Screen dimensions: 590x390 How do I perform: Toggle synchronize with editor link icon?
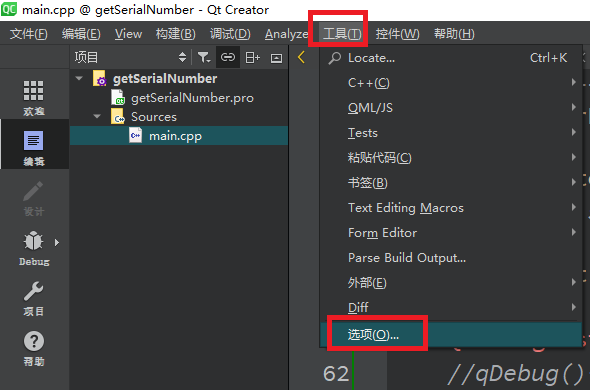[228, 57]
